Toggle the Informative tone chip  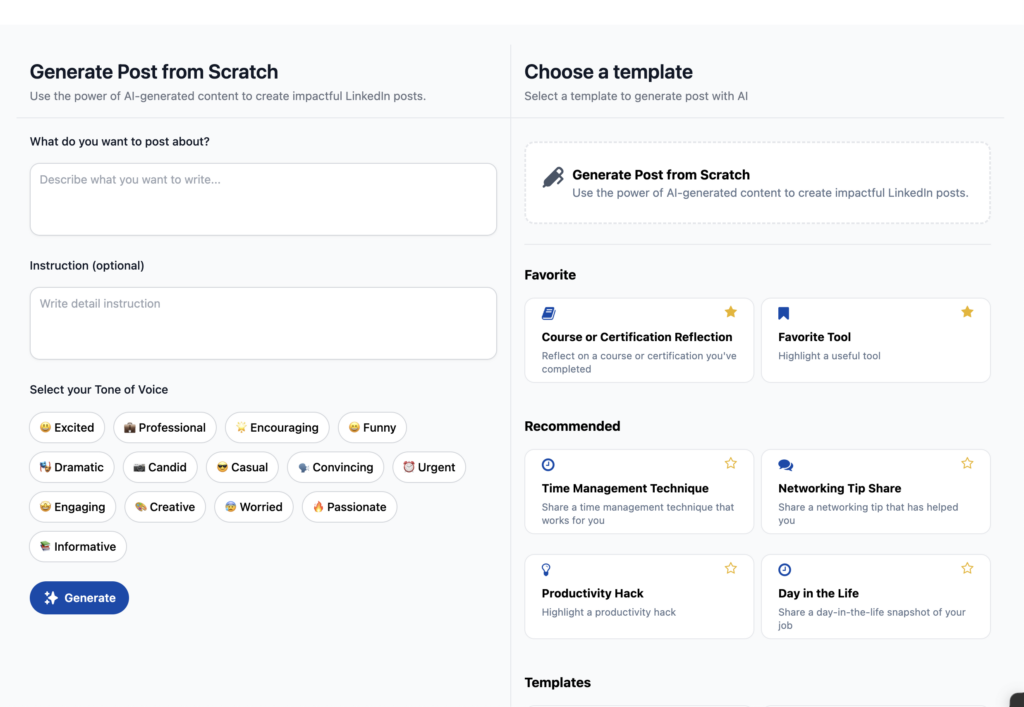click(77, 546)
